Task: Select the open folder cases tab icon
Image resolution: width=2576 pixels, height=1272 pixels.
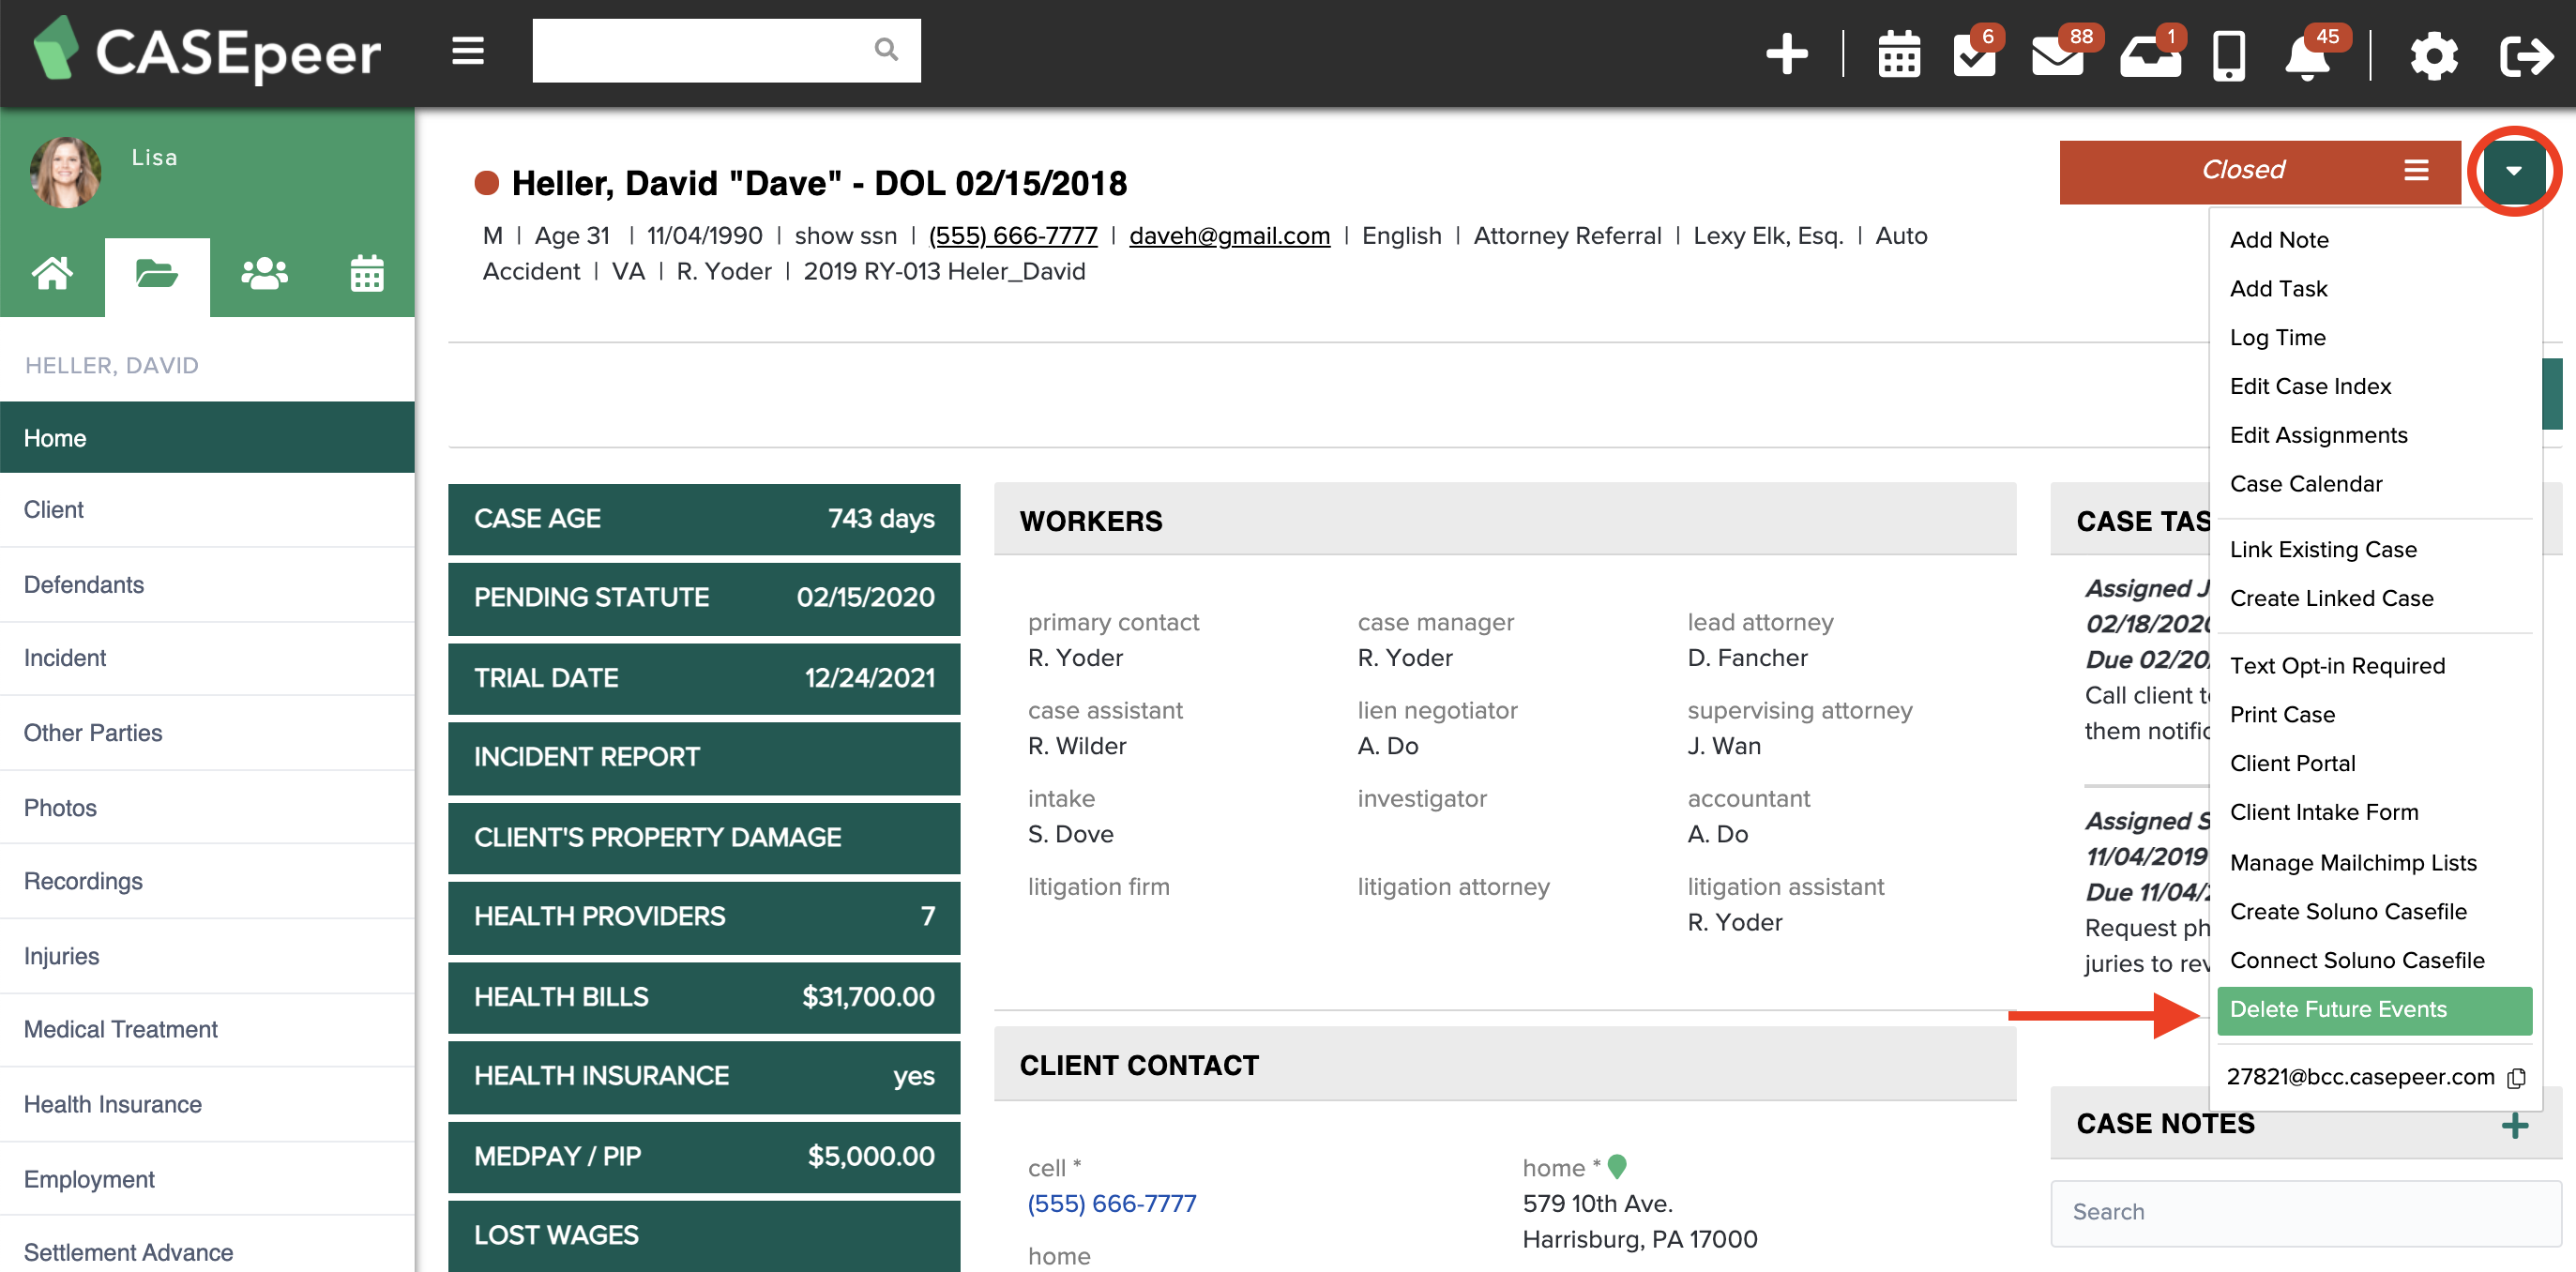Action: click(157, 273)
